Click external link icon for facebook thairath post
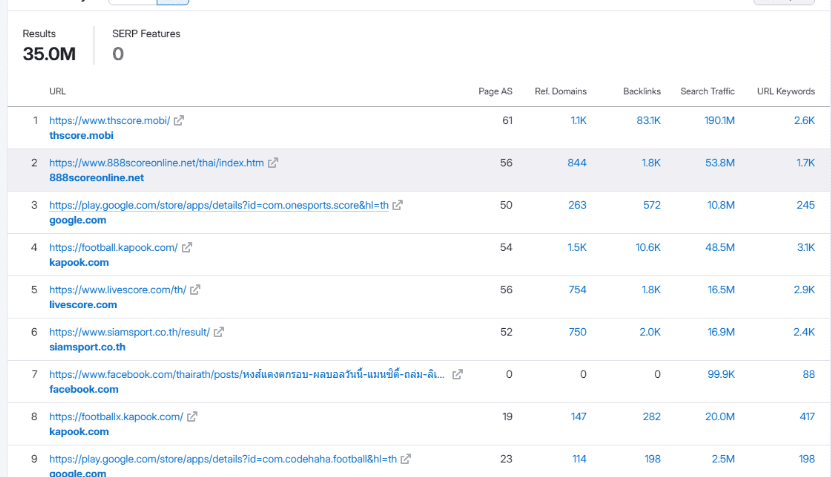This screenshot has height=477, width=831. (457, 374)
